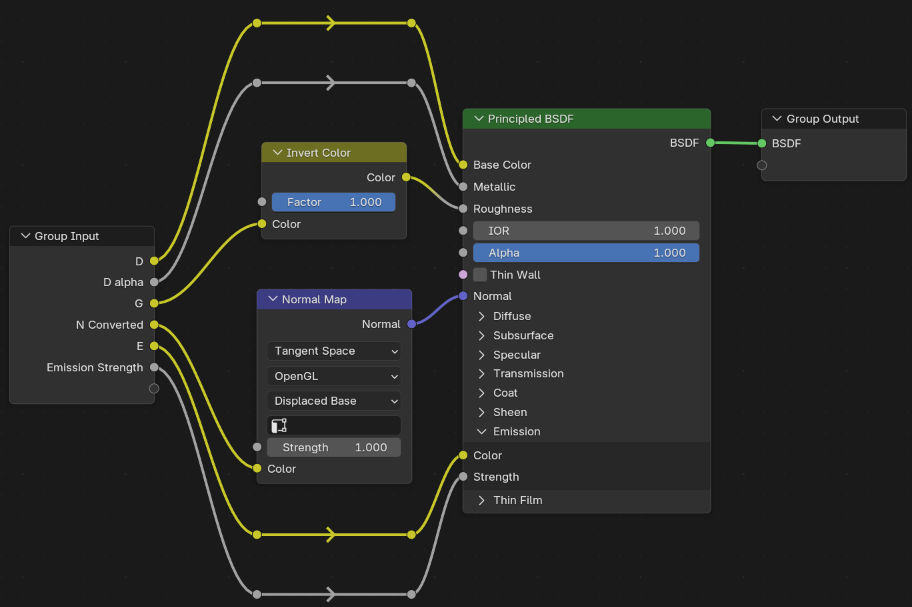This screenshot has height=607, width=912.
Task: Click Principled BSDF's BSDF output socket
Action: point(711,142)
